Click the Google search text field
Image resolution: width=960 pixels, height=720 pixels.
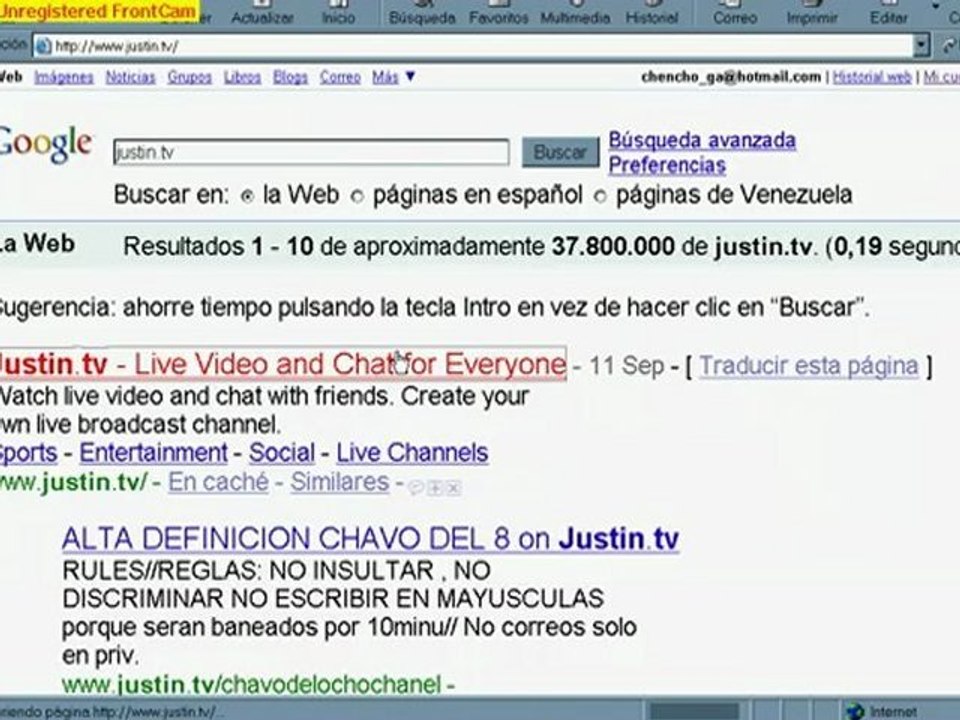pos(311,152)
